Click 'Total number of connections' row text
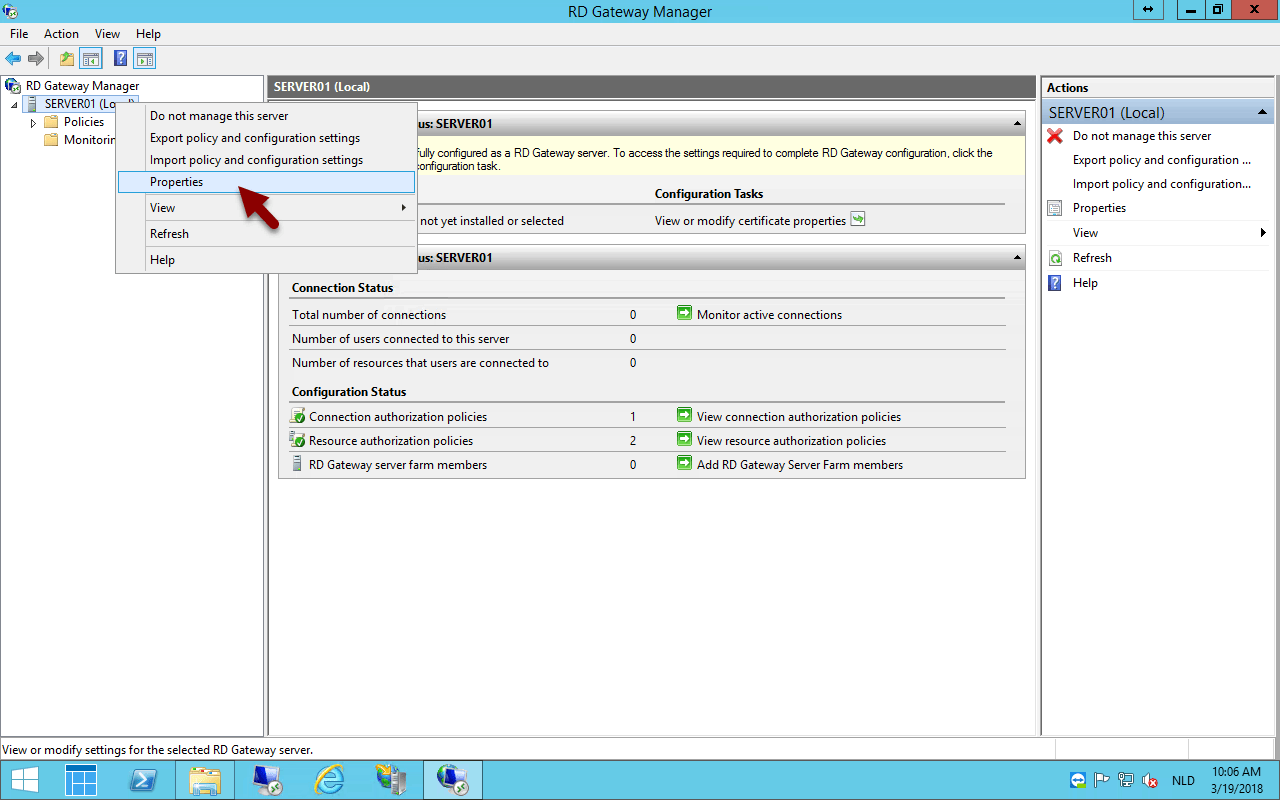The width and height of the screenshot is (1280, 800). (369, 315)
